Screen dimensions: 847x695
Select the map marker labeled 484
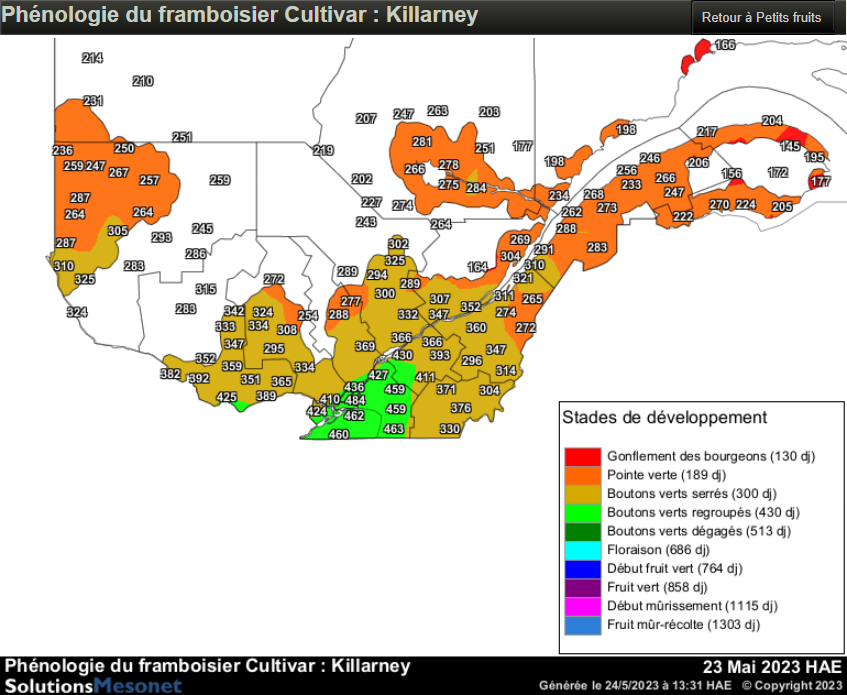click(x=355, y=401)
